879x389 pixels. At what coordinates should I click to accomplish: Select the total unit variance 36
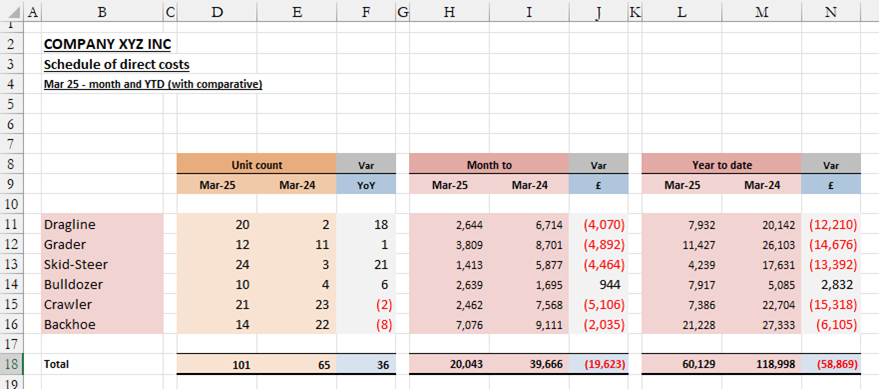pos(366,364)
